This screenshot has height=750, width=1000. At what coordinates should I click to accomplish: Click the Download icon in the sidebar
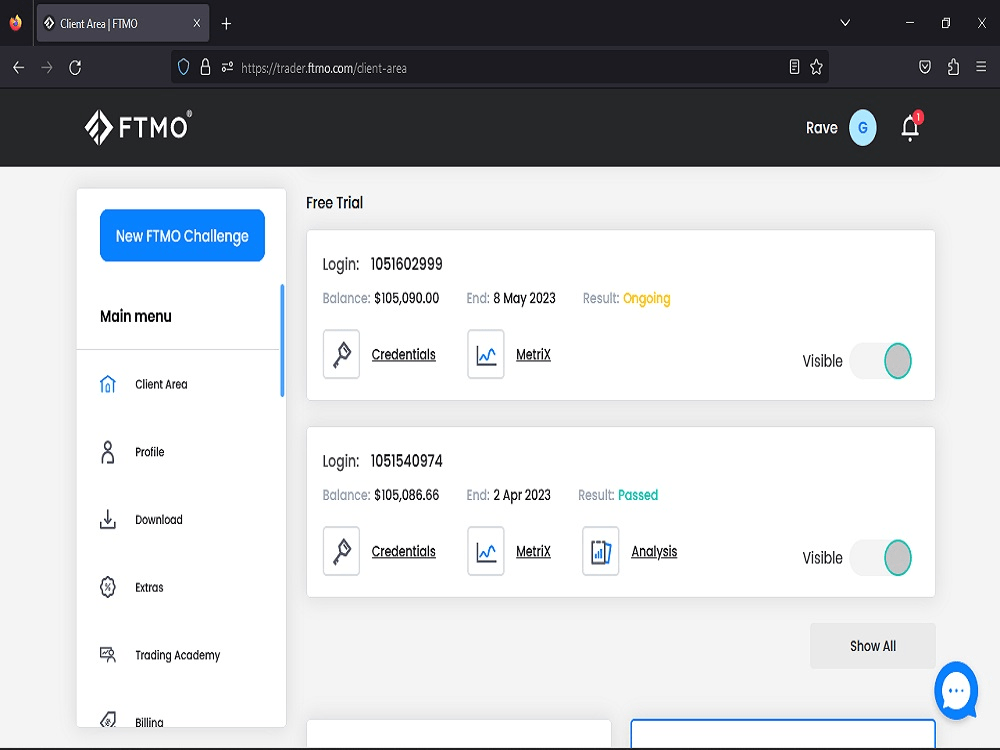pos(107,519)
